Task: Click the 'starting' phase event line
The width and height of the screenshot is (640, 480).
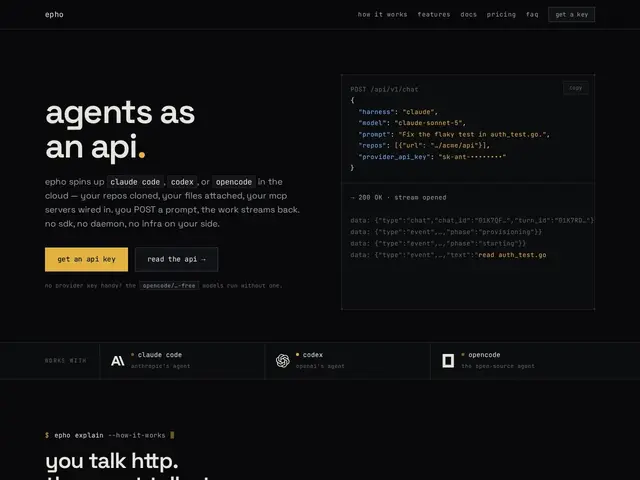Action: point(438,243)
